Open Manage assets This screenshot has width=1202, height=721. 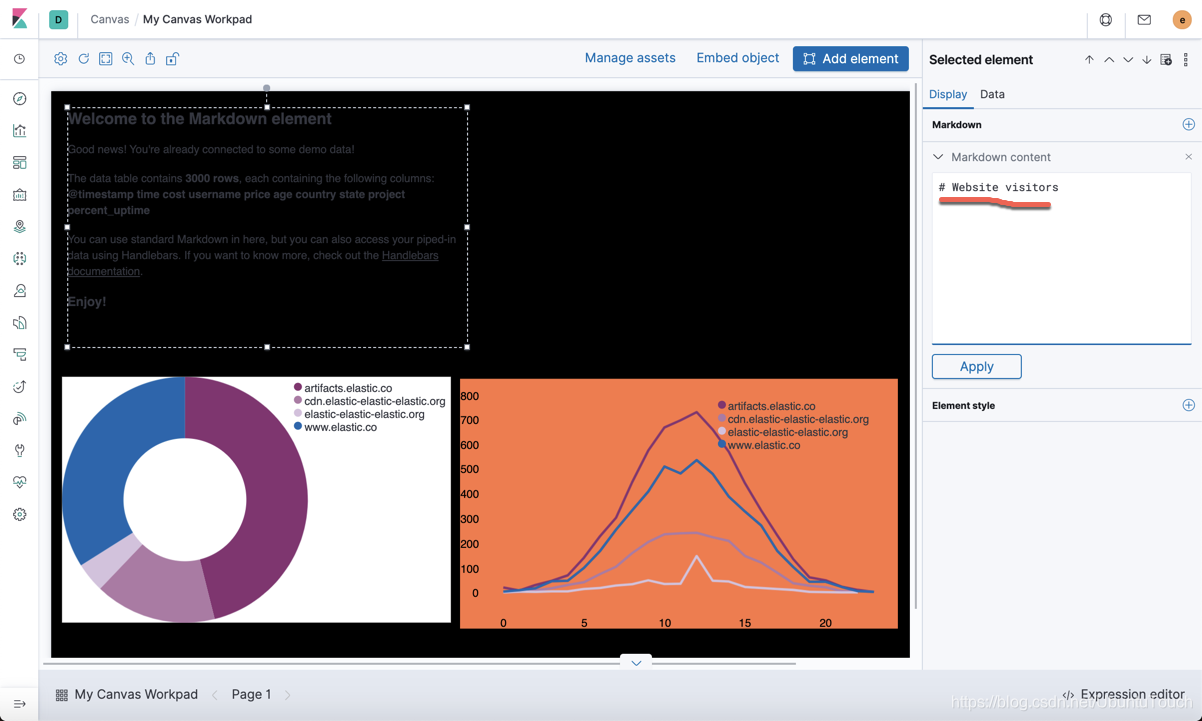click(x=630, y=58)
